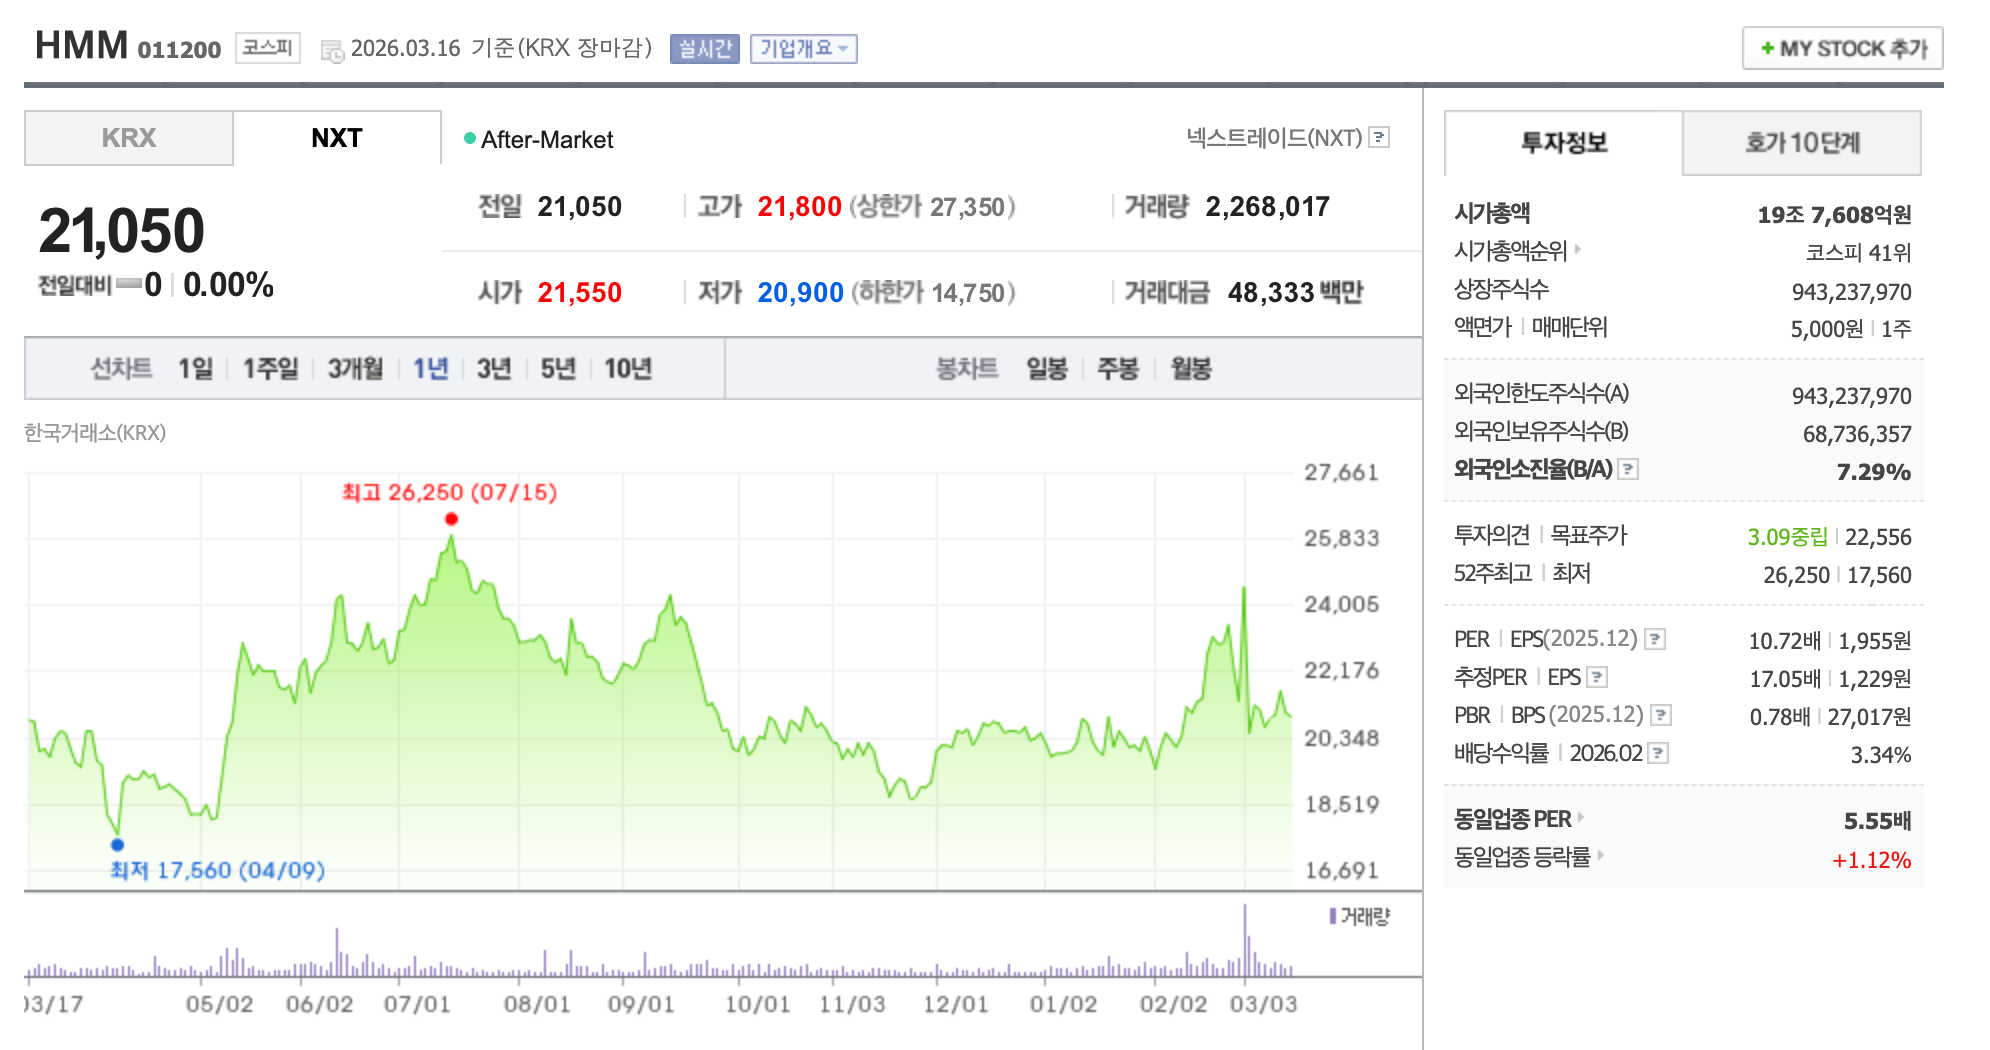This screenshot has height=1050, width=1990.
Task: Click the 거래량 value 2,268,017
Action: (1267, 207)
